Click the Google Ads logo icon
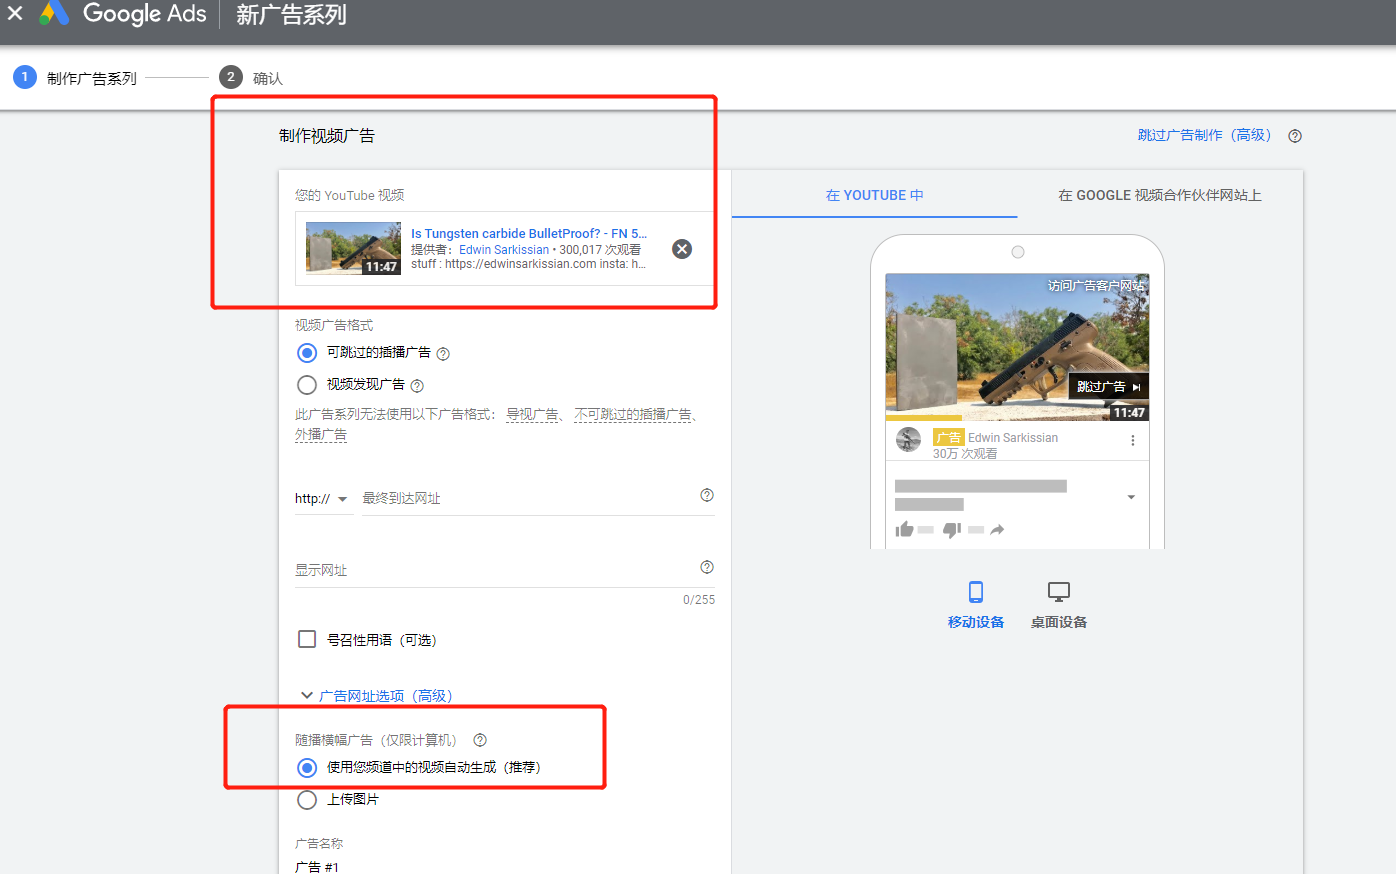Image resolution: width=1396 pixels, height=874 pixels. (54, 14)
